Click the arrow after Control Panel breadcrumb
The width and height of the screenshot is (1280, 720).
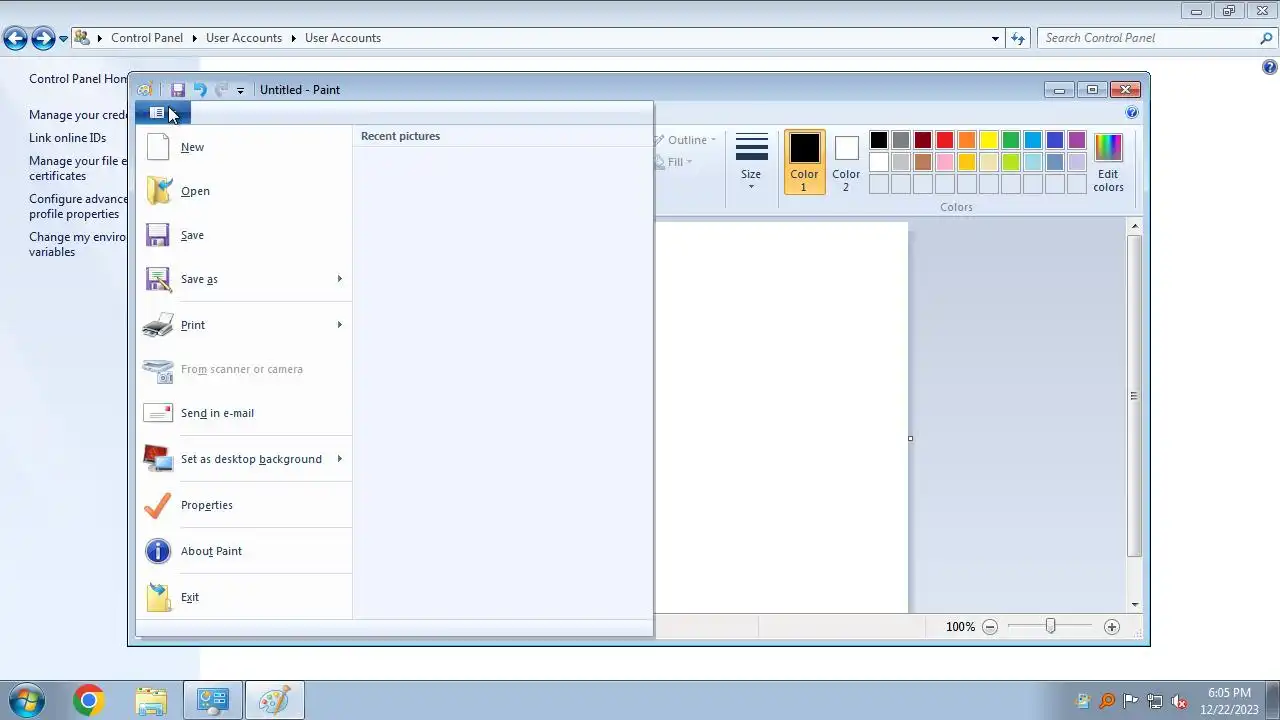(195, 38)
